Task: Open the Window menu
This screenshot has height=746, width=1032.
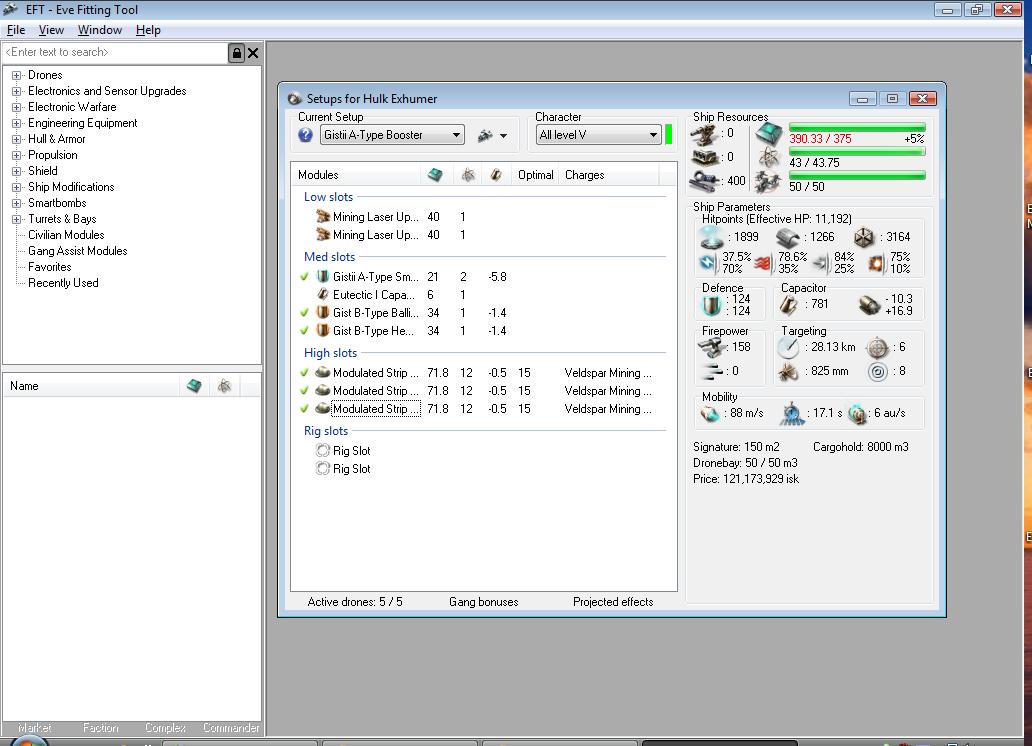Action: coord(100,30)
